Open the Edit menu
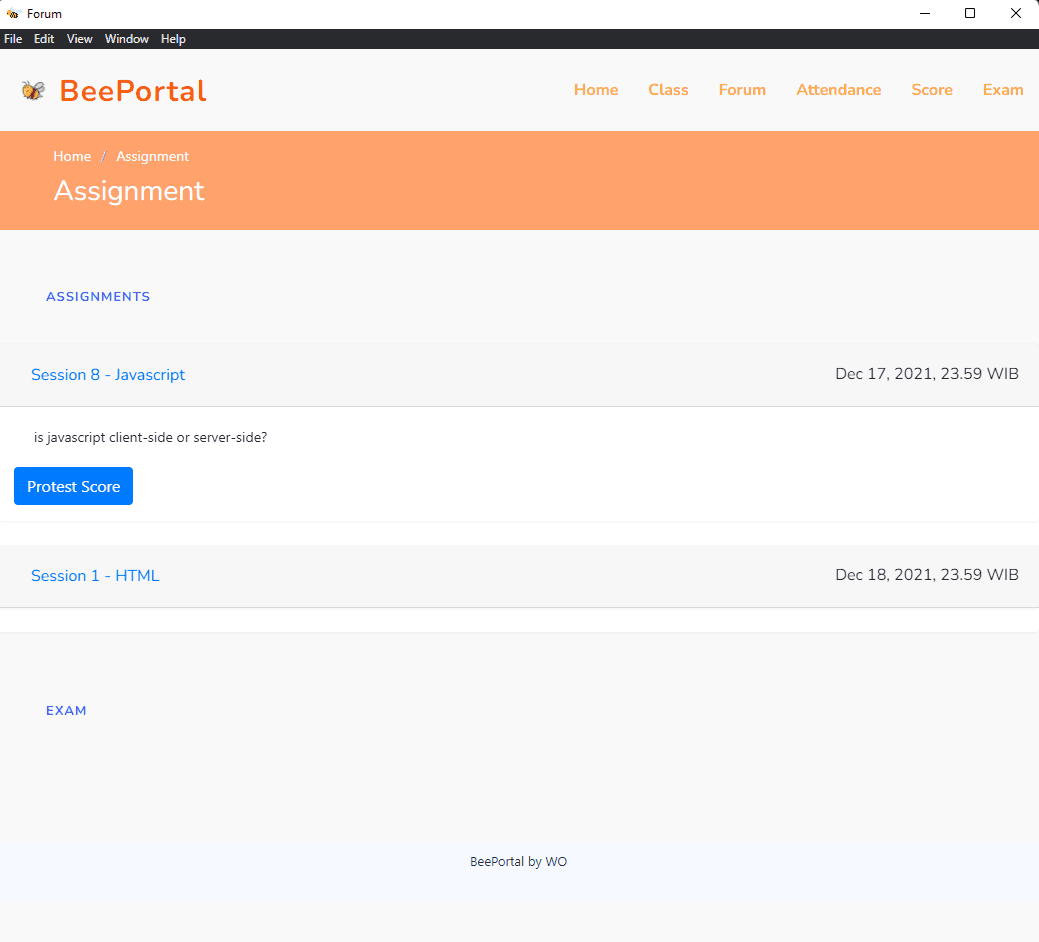This screenshot has height=942, width=1039. tap(44, 38)
